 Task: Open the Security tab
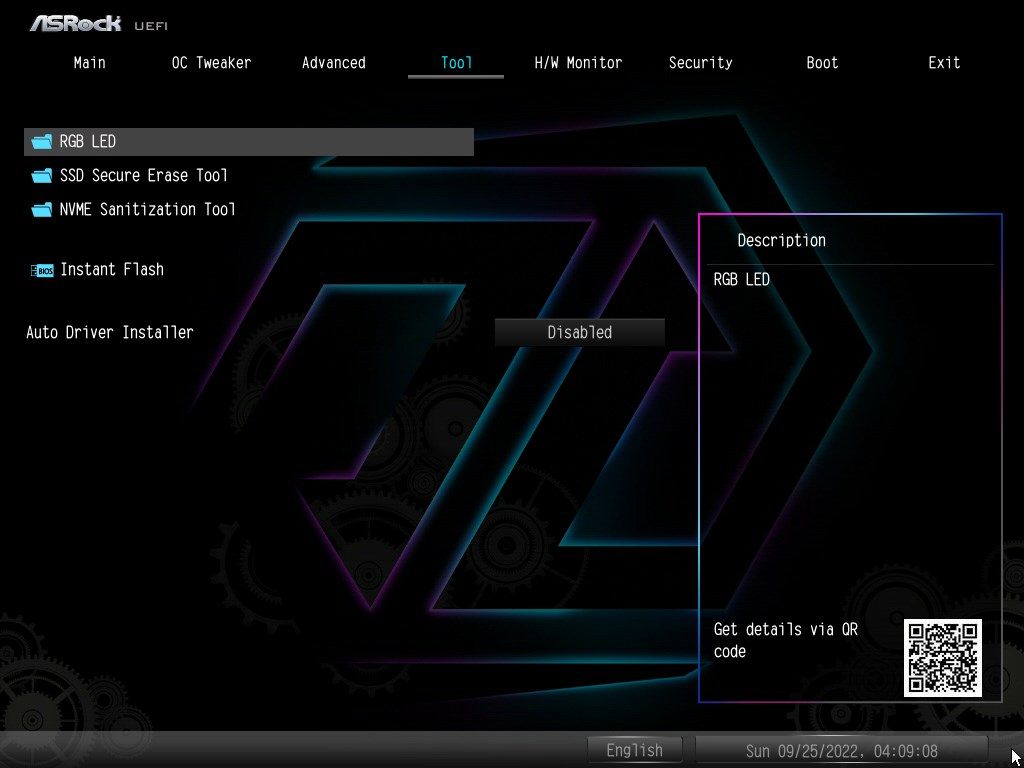(x=700, y=63)
